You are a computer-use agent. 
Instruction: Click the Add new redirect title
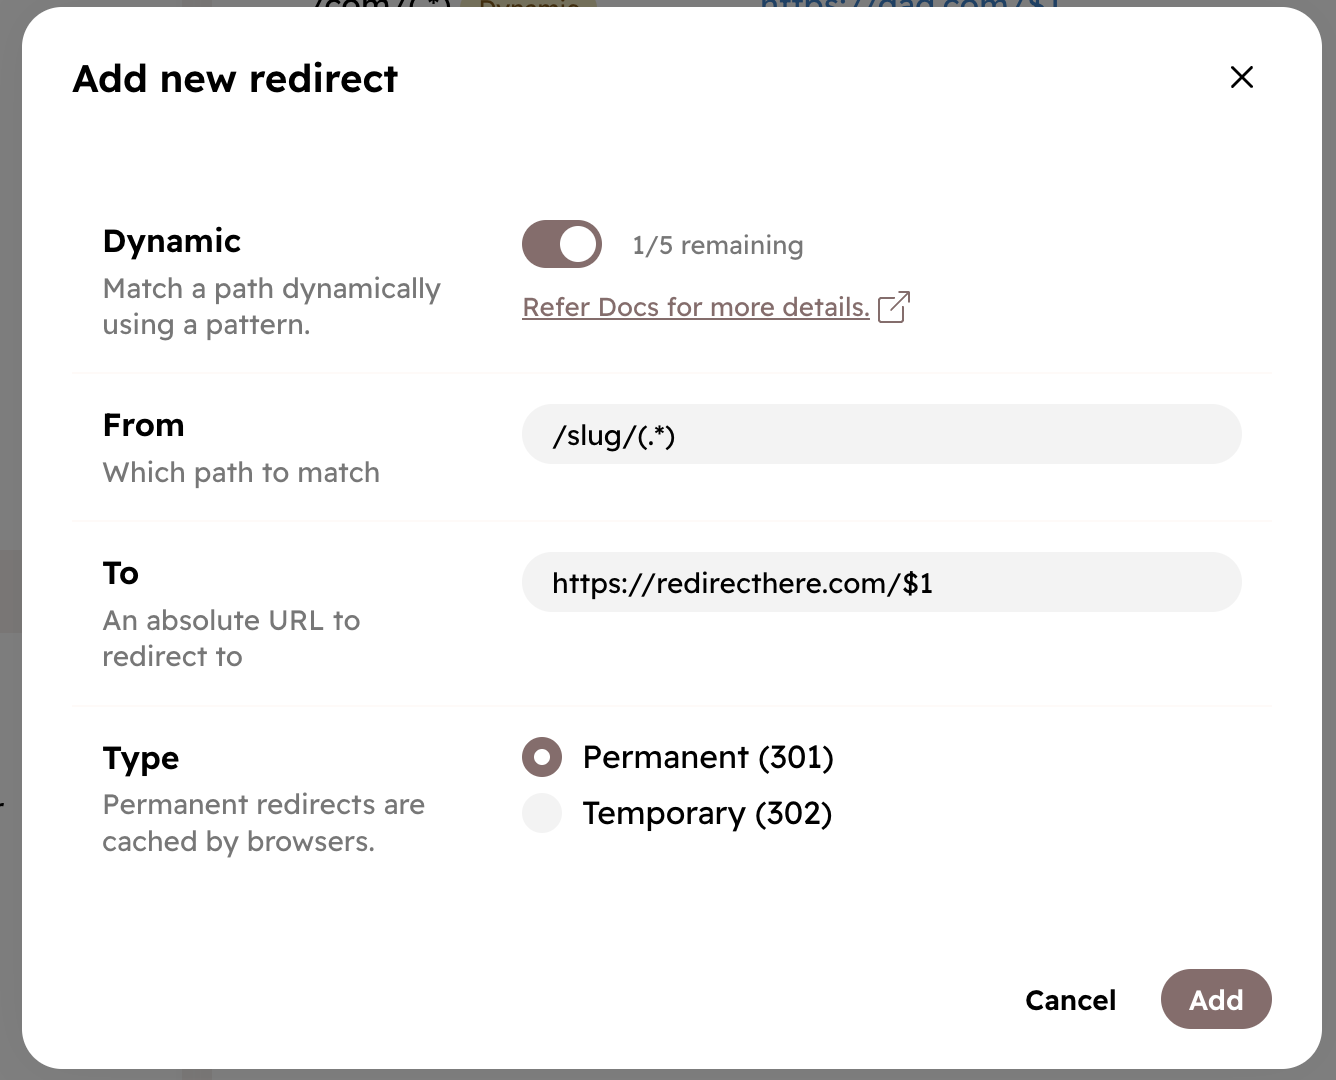pos(235,79)
